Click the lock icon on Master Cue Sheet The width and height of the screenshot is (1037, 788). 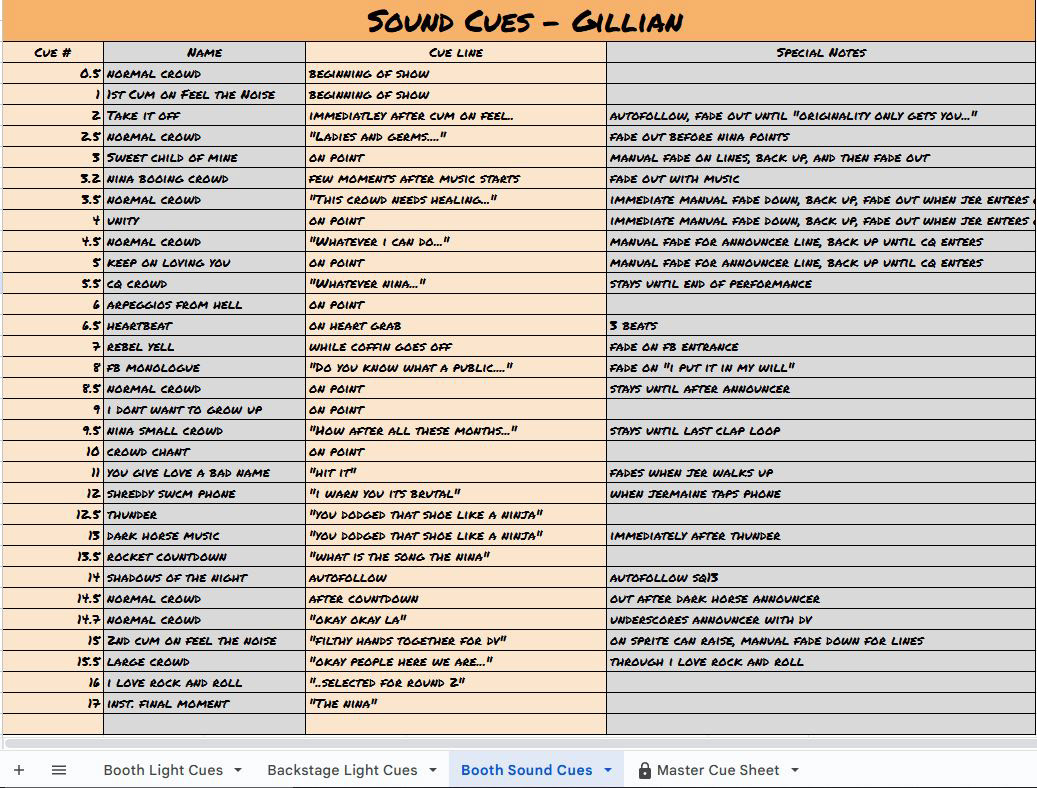pyautogui.click(x=645, y=770)
